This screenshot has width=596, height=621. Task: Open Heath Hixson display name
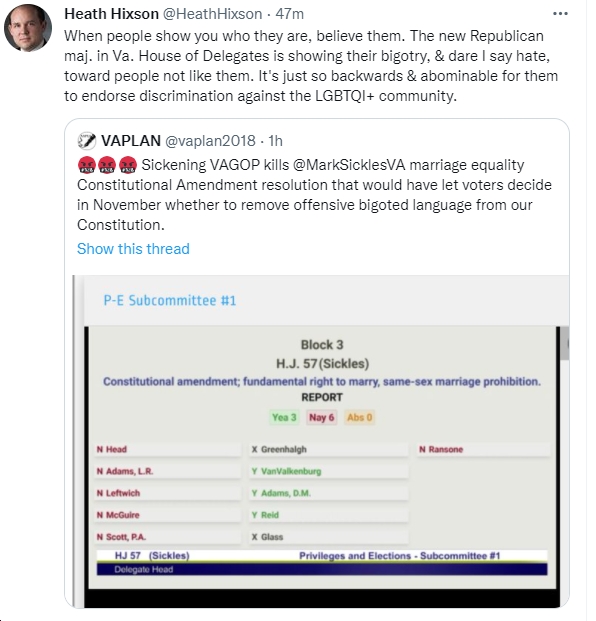[x=111, y=14]
